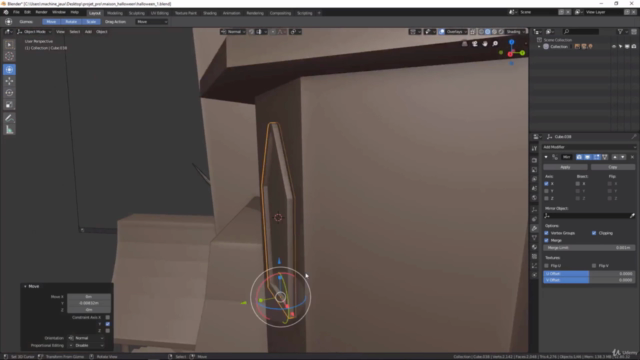
Task: Enable Flip U texture checkbox
Action: 547,266
